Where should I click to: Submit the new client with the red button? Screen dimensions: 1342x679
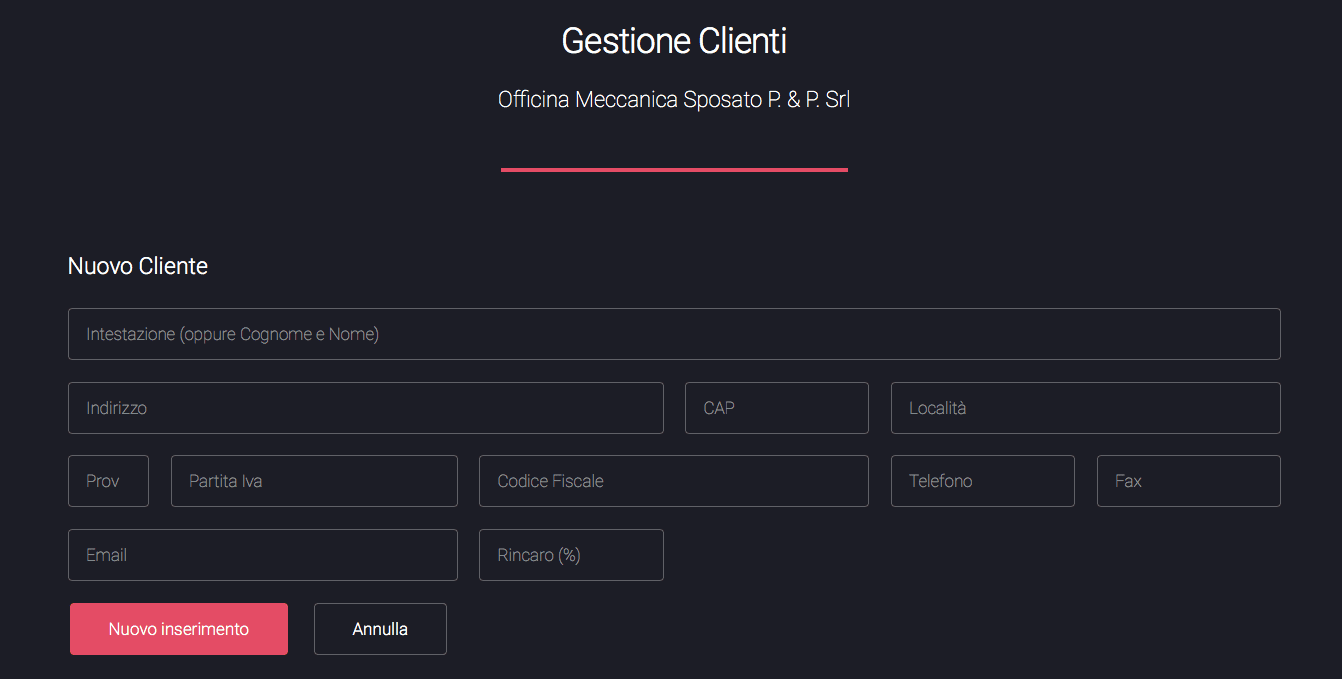[x=179, y=629]
